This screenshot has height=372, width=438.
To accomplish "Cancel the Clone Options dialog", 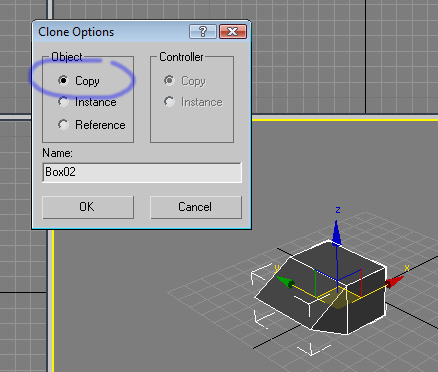I will [196, 207].
